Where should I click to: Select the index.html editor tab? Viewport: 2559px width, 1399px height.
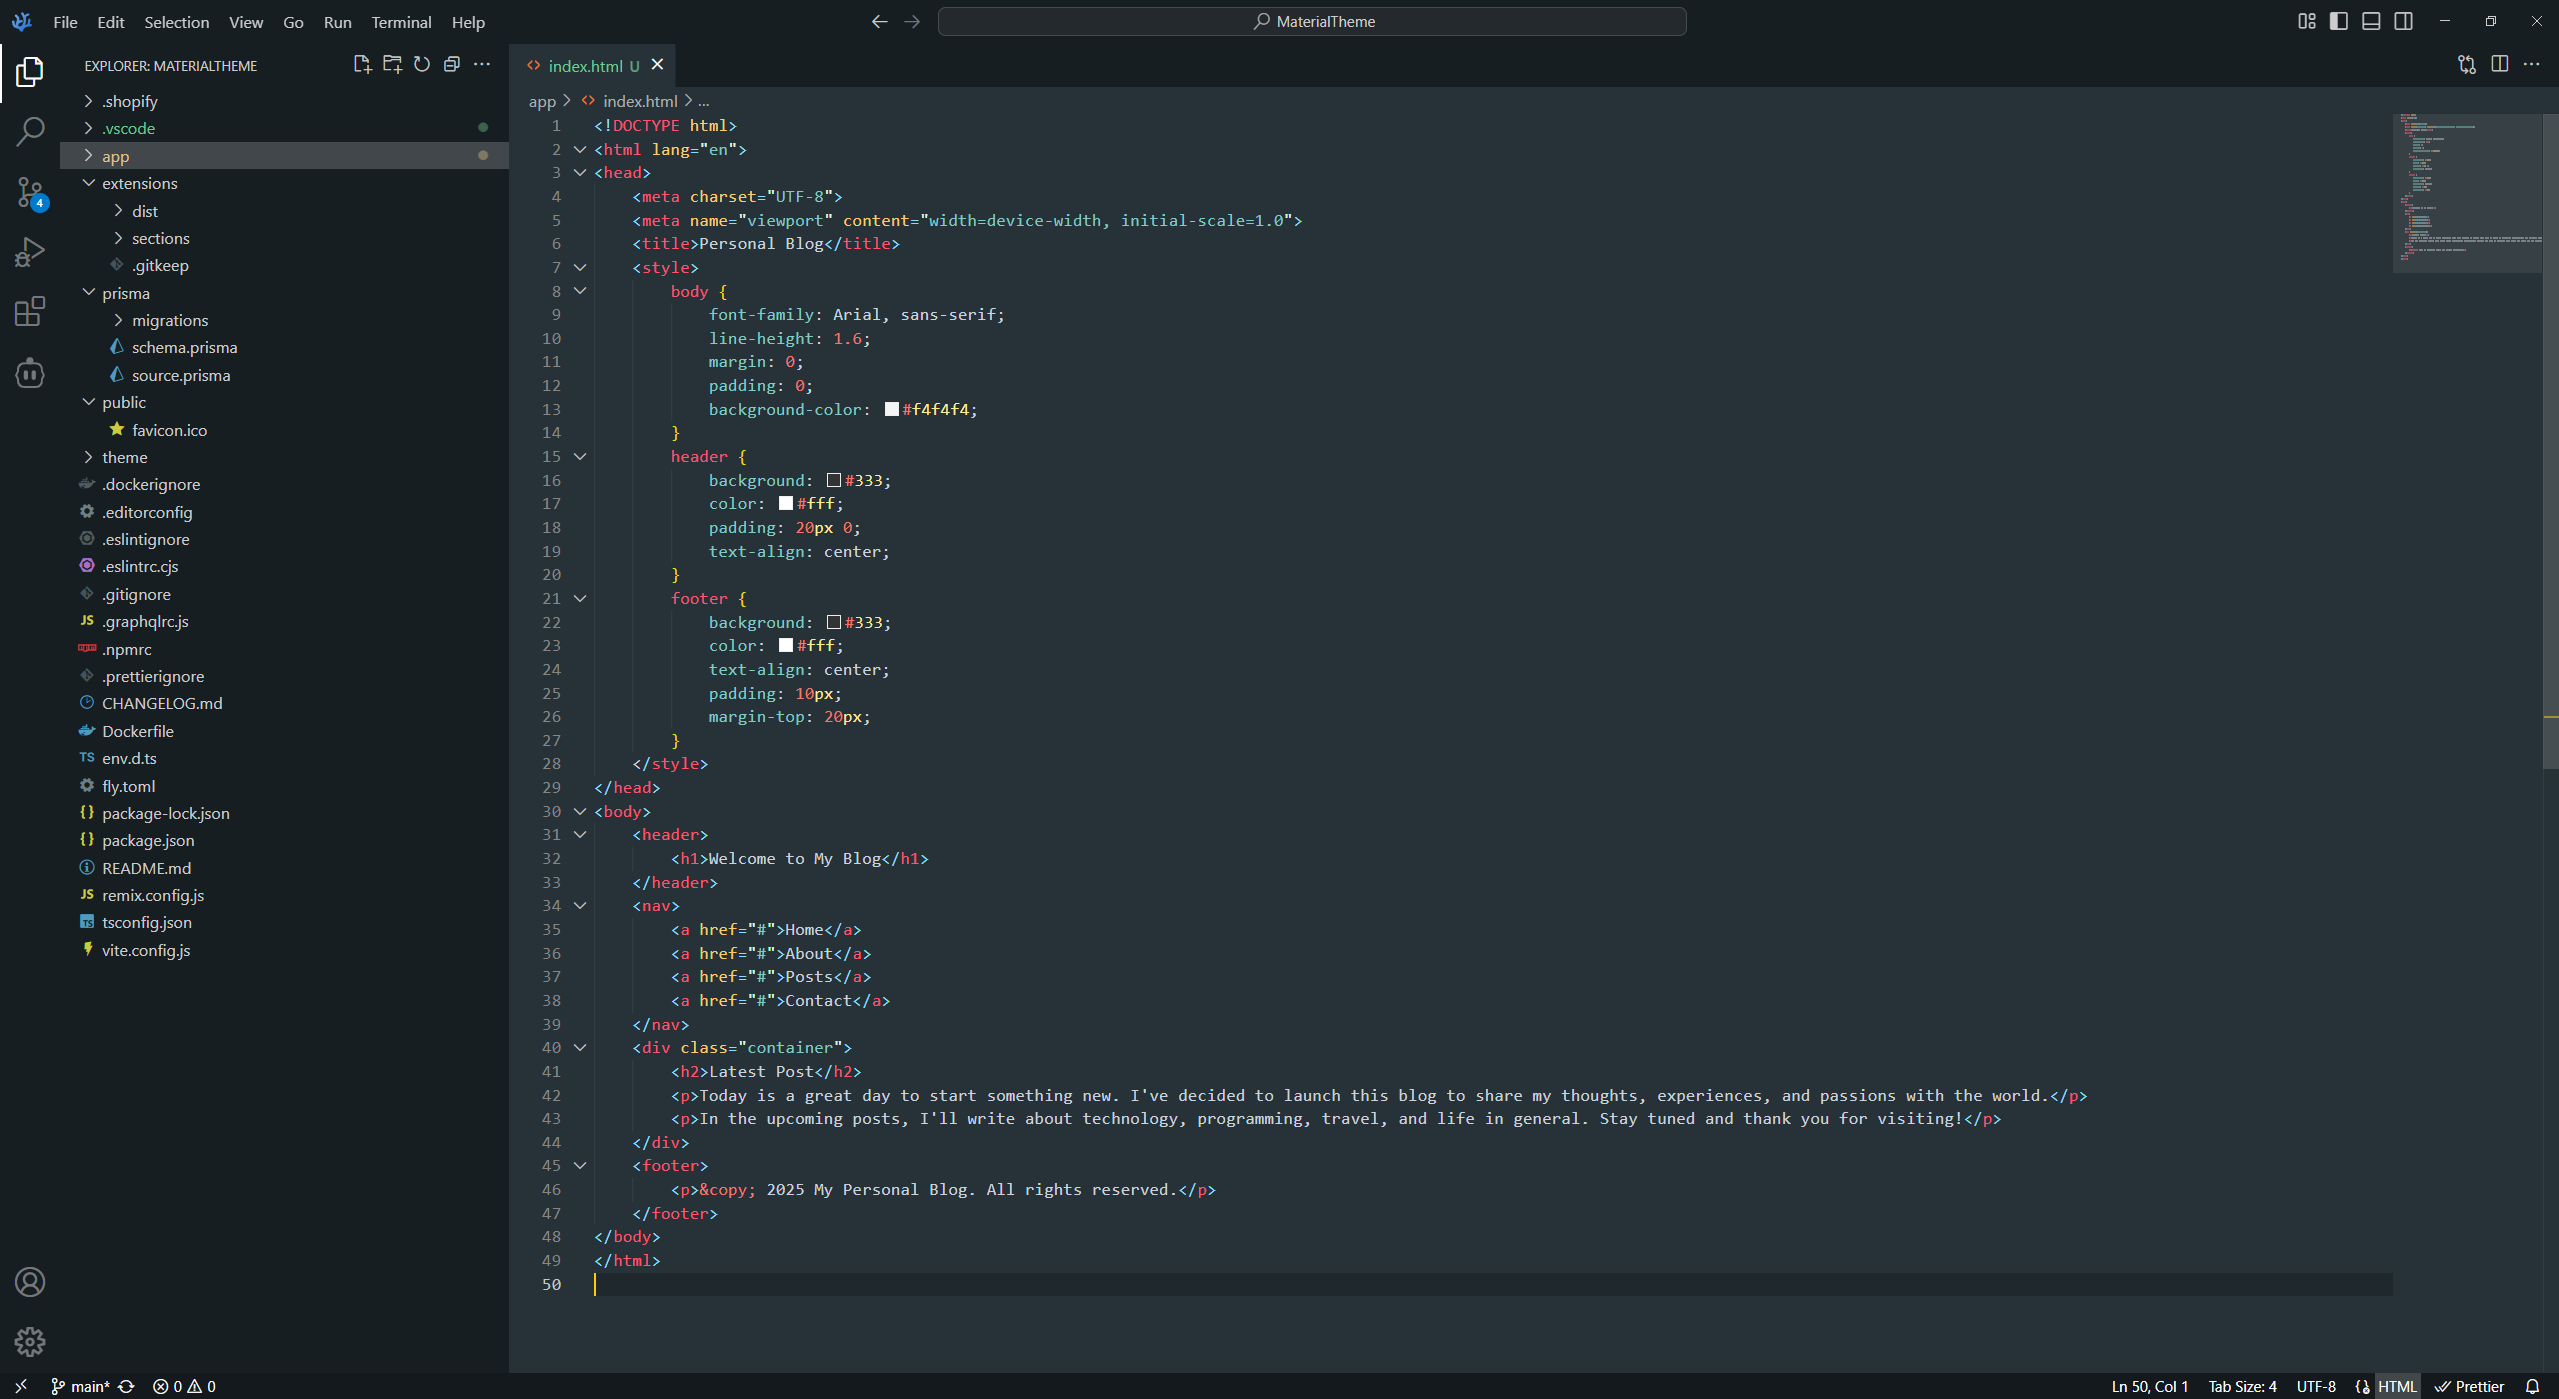pyautogui.click(x=585, y=65)
